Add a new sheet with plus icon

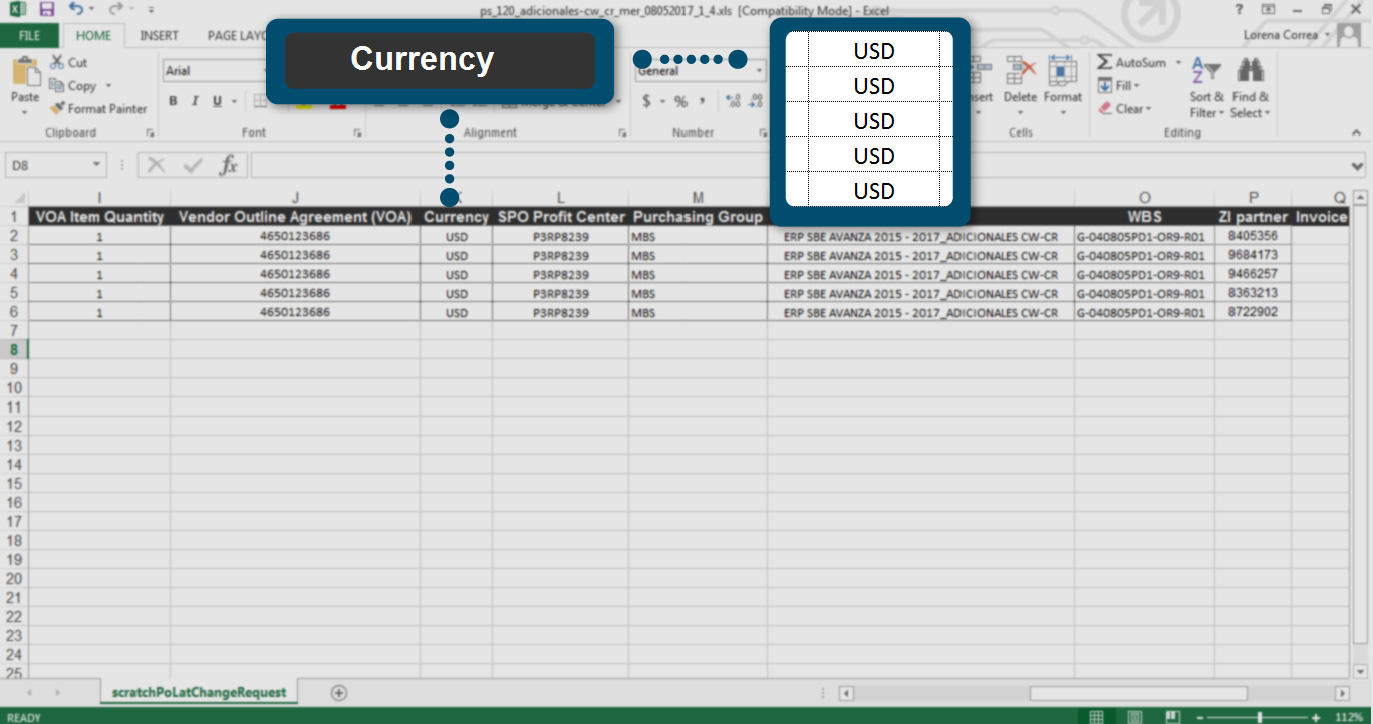[339, 692]
